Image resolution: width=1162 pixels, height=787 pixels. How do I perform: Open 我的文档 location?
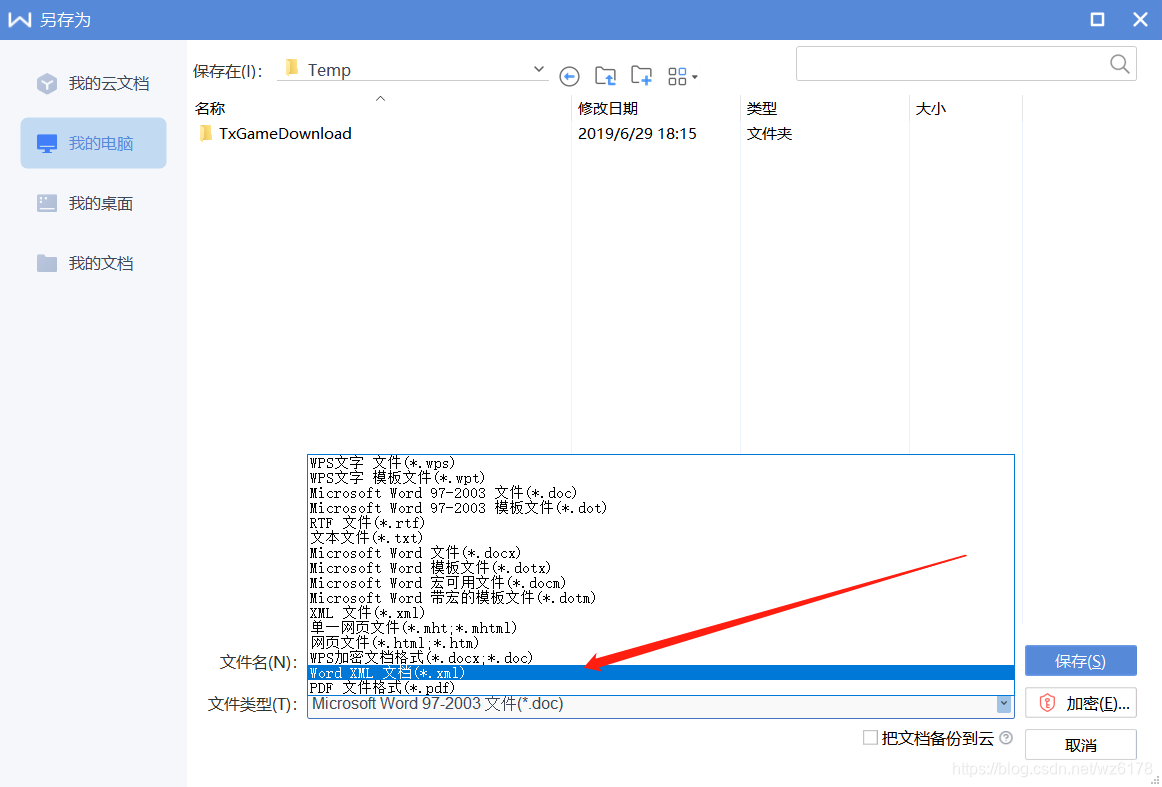[93, 263]
